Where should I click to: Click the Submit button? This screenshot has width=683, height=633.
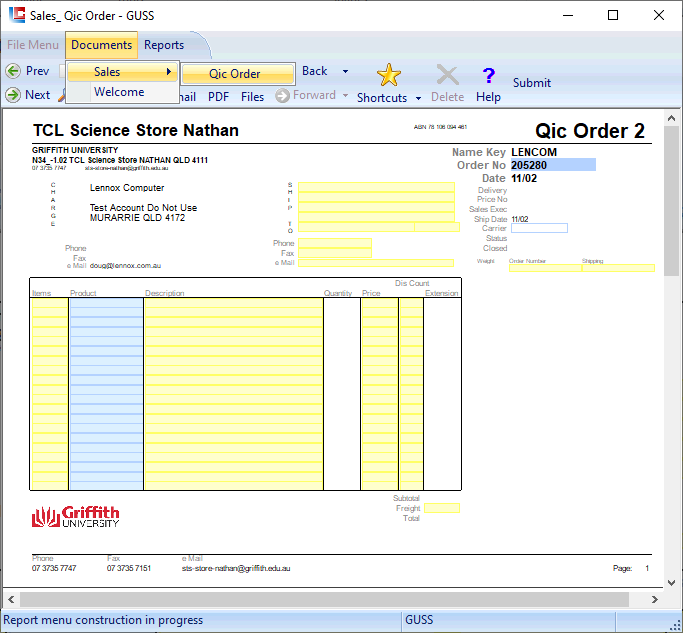pyautogui.click(x=531, y=83)
